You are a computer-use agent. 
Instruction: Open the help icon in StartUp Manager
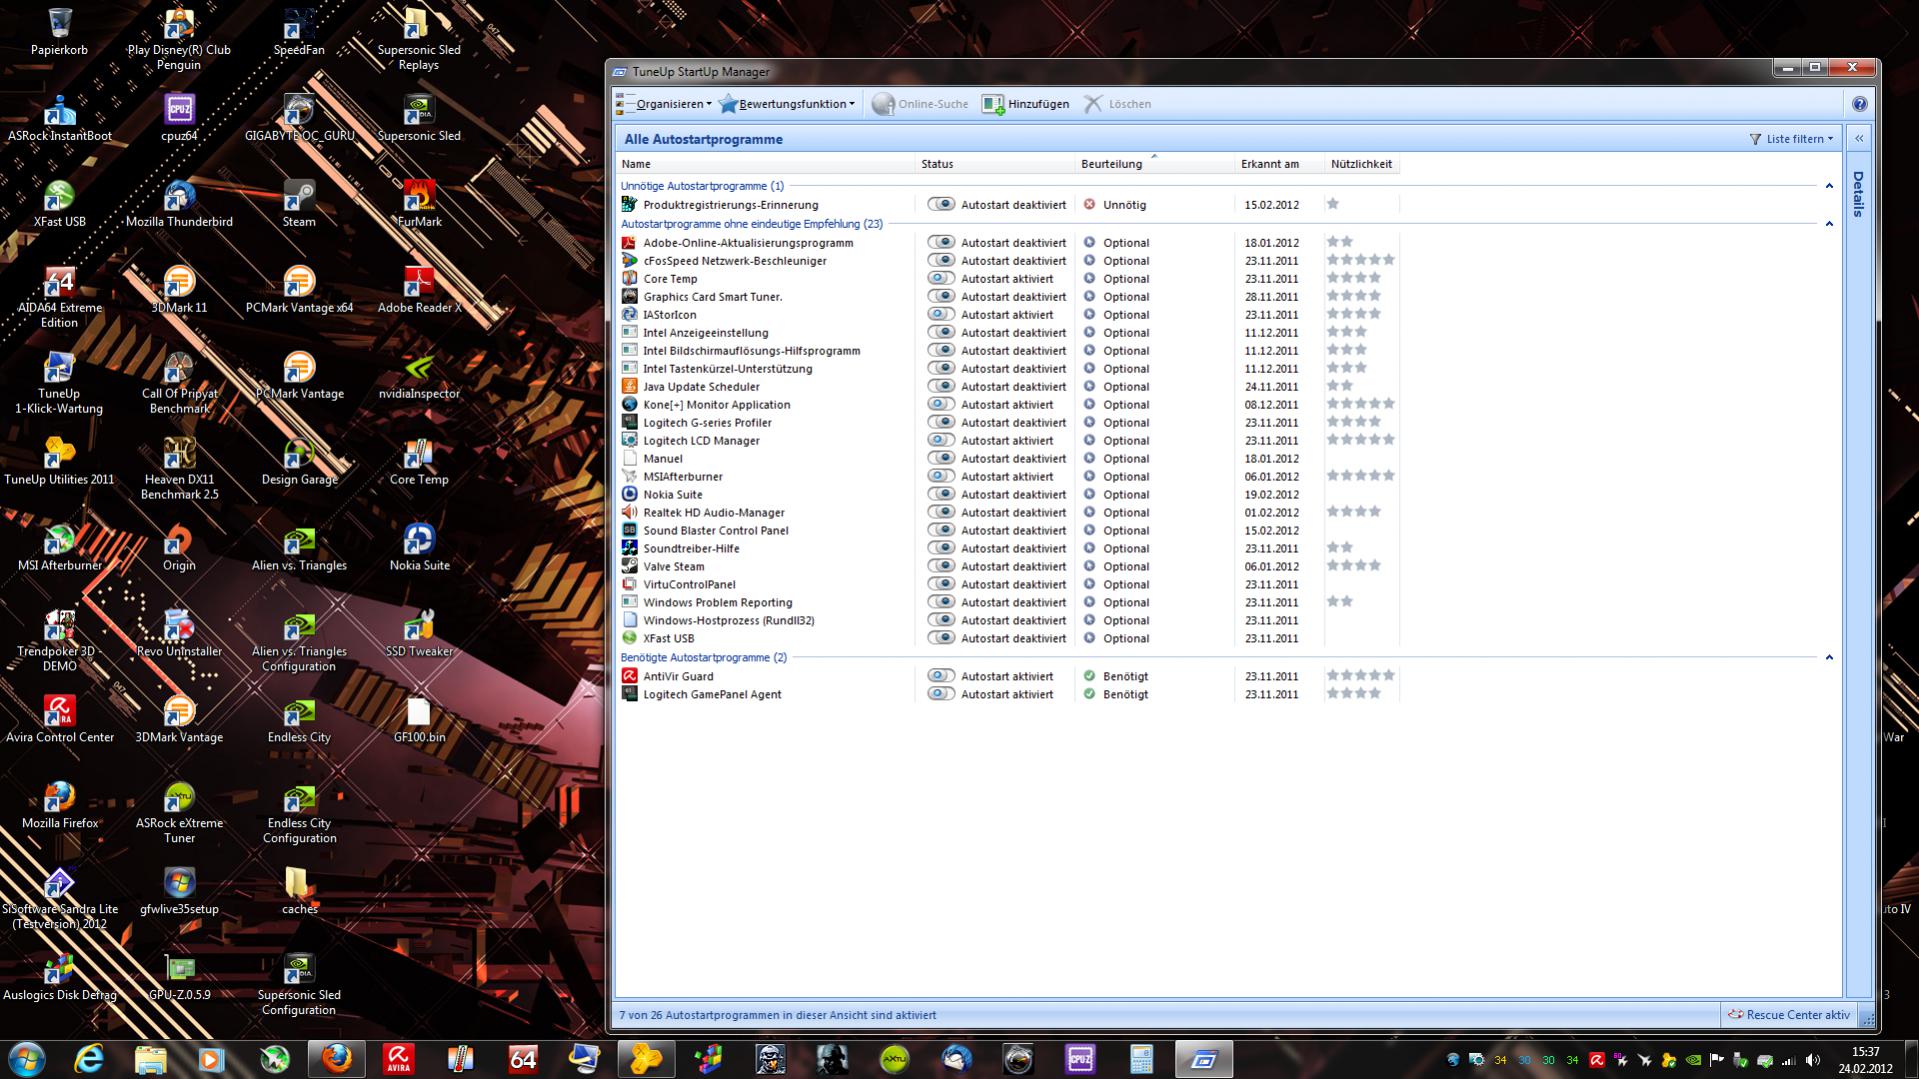1859,104
